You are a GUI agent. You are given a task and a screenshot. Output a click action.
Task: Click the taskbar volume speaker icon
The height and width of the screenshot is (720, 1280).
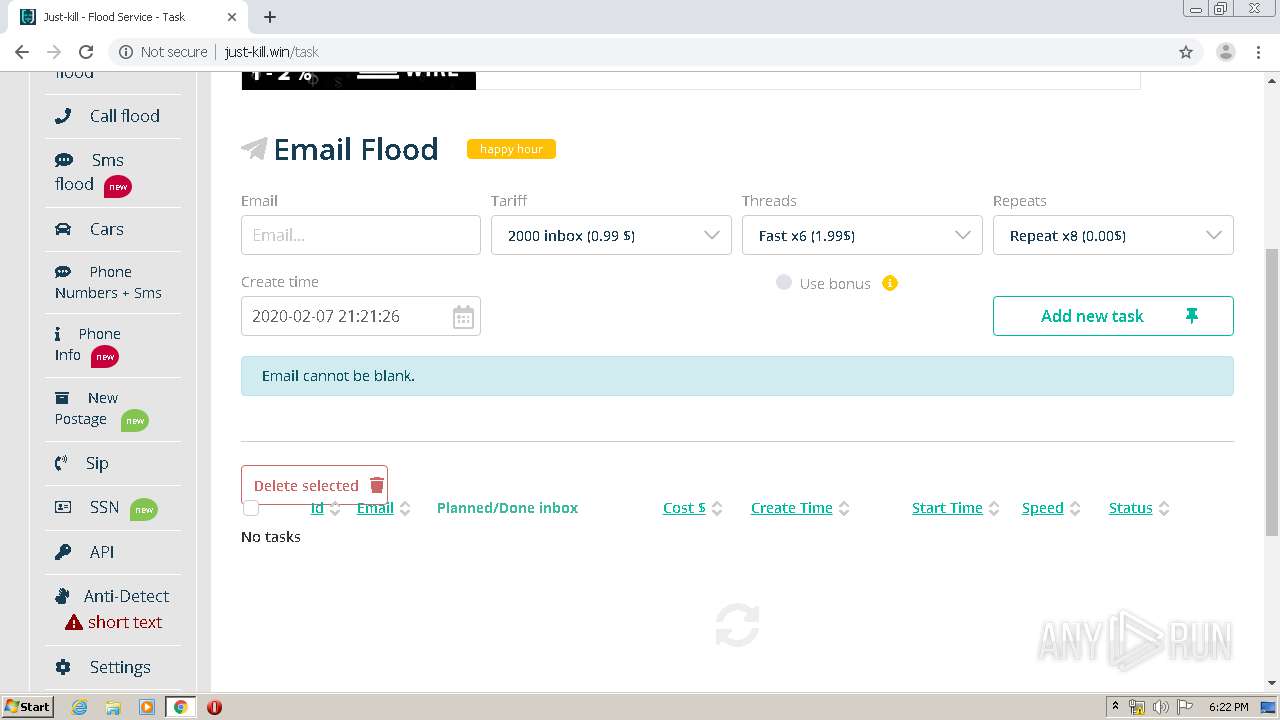1160,707
